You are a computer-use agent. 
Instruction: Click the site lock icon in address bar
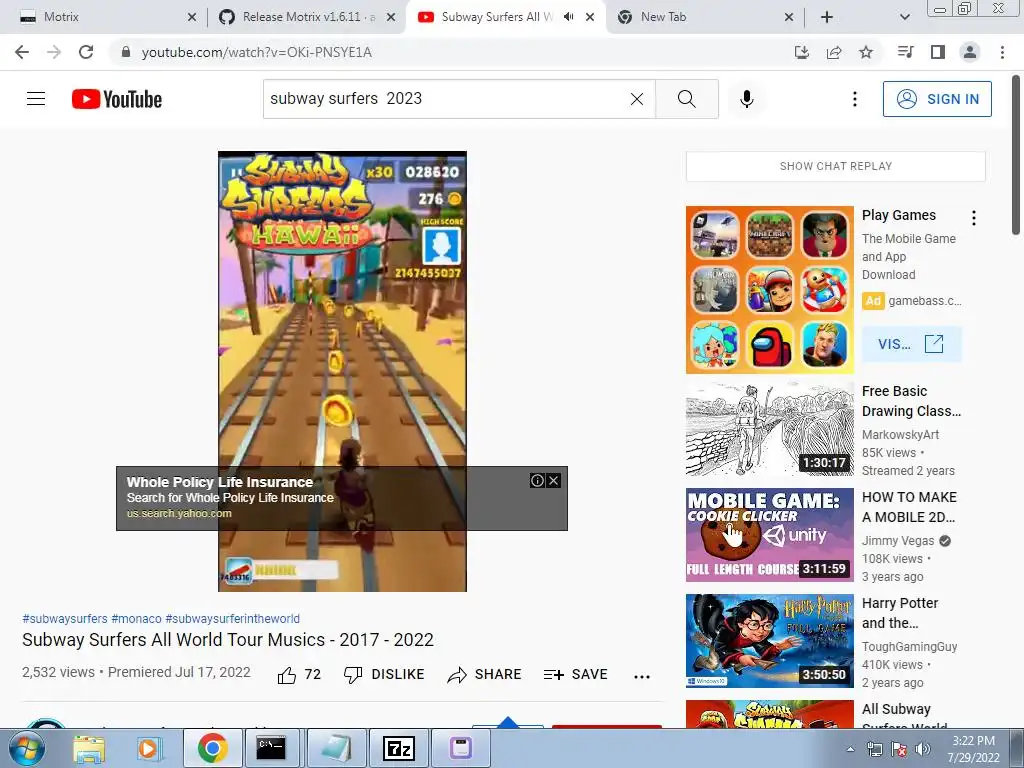[126, 52]
